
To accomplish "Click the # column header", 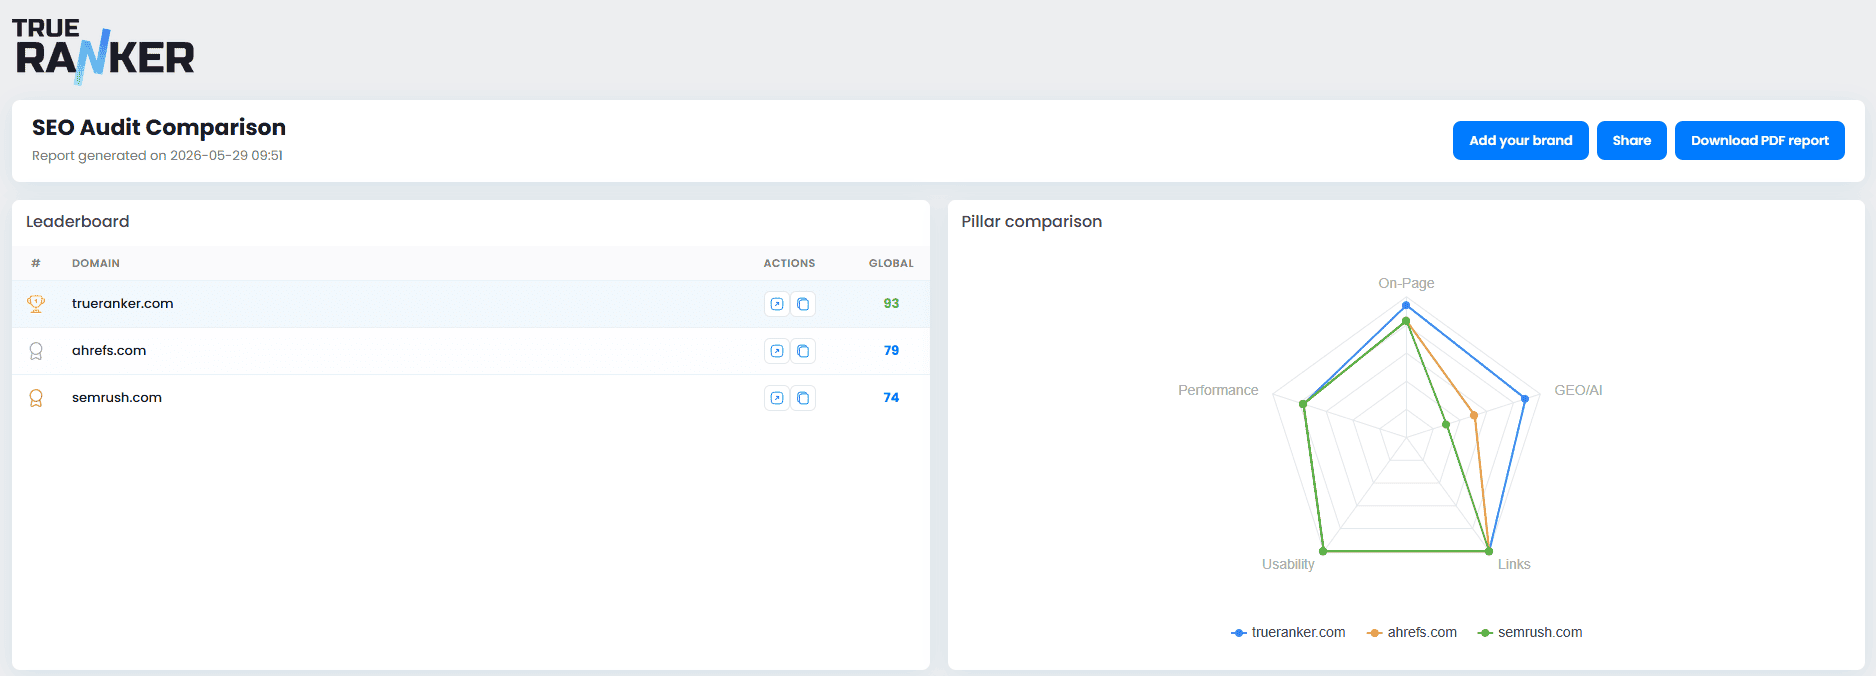I will click(x=36, y=264).
